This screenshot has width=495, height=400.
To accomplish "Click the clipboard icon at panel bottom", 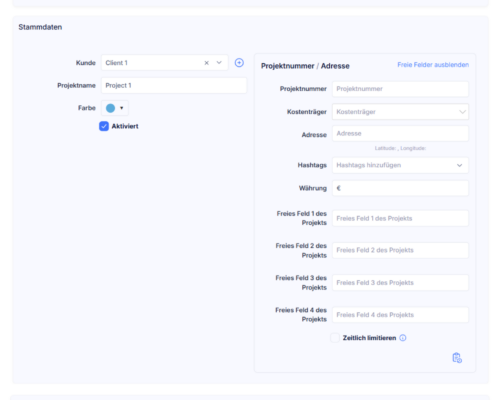I will pos(457,358).
